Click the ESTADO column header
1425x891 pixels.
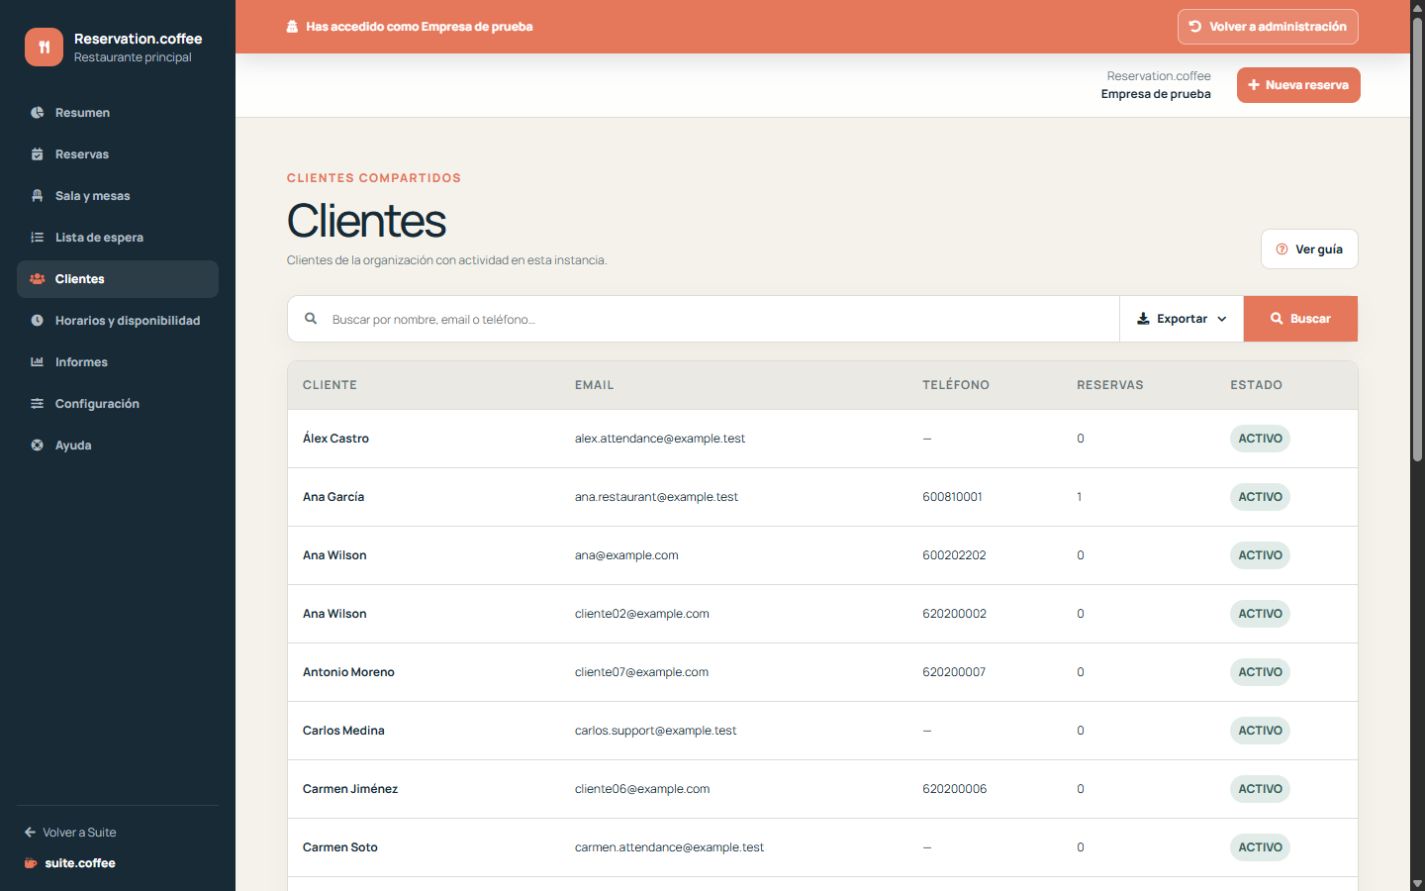tap(1256, 385)
